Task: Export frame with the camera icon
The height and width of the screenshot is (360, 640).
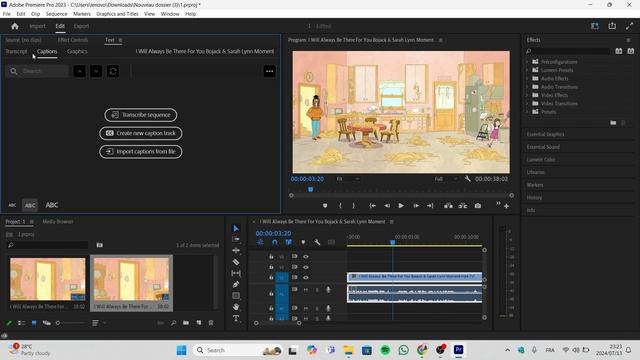Action: 478,206
